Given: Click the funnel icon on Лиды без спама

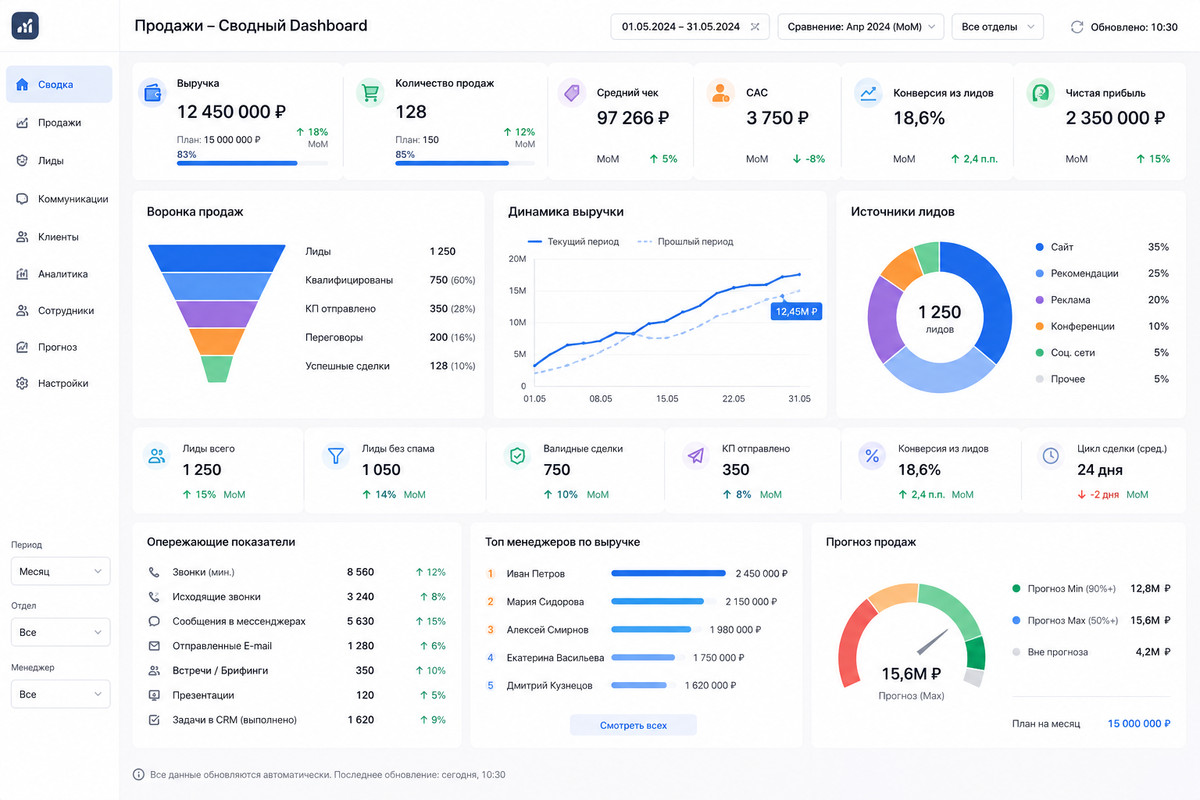Looking at the screenshot, I should tap(337, 456).
